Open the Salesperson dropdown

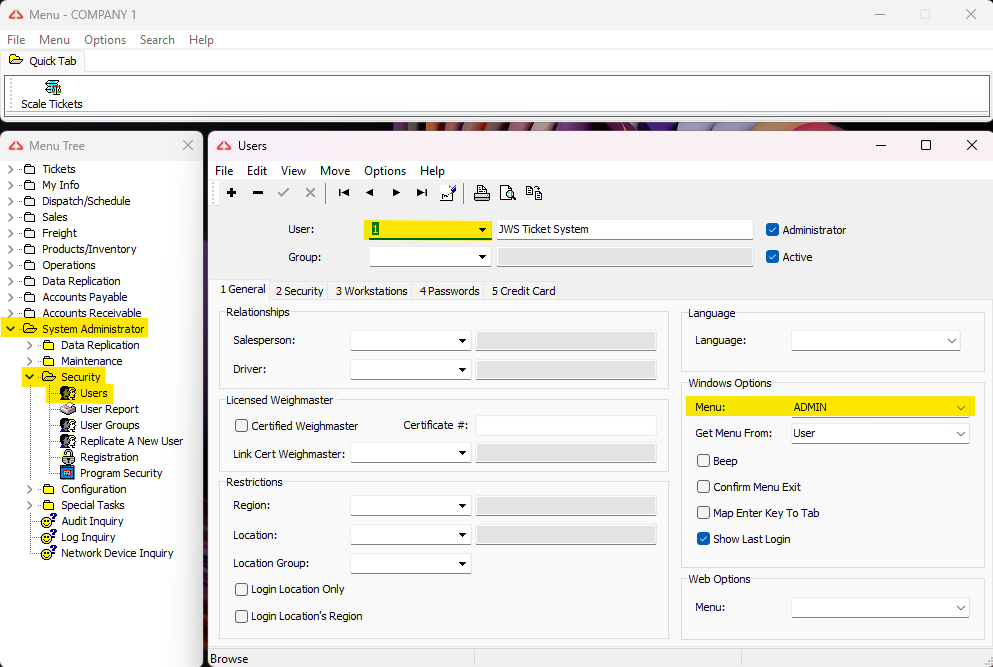pyautogui.click(x=462, y=340)
